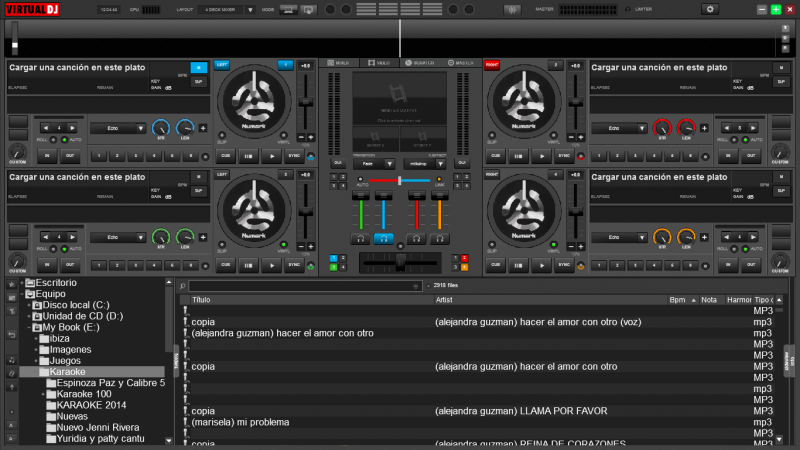The height and width of the screenshot is (450, 800).
Task: Increase deck 4 loop length with right arrow
Action: 754,237
